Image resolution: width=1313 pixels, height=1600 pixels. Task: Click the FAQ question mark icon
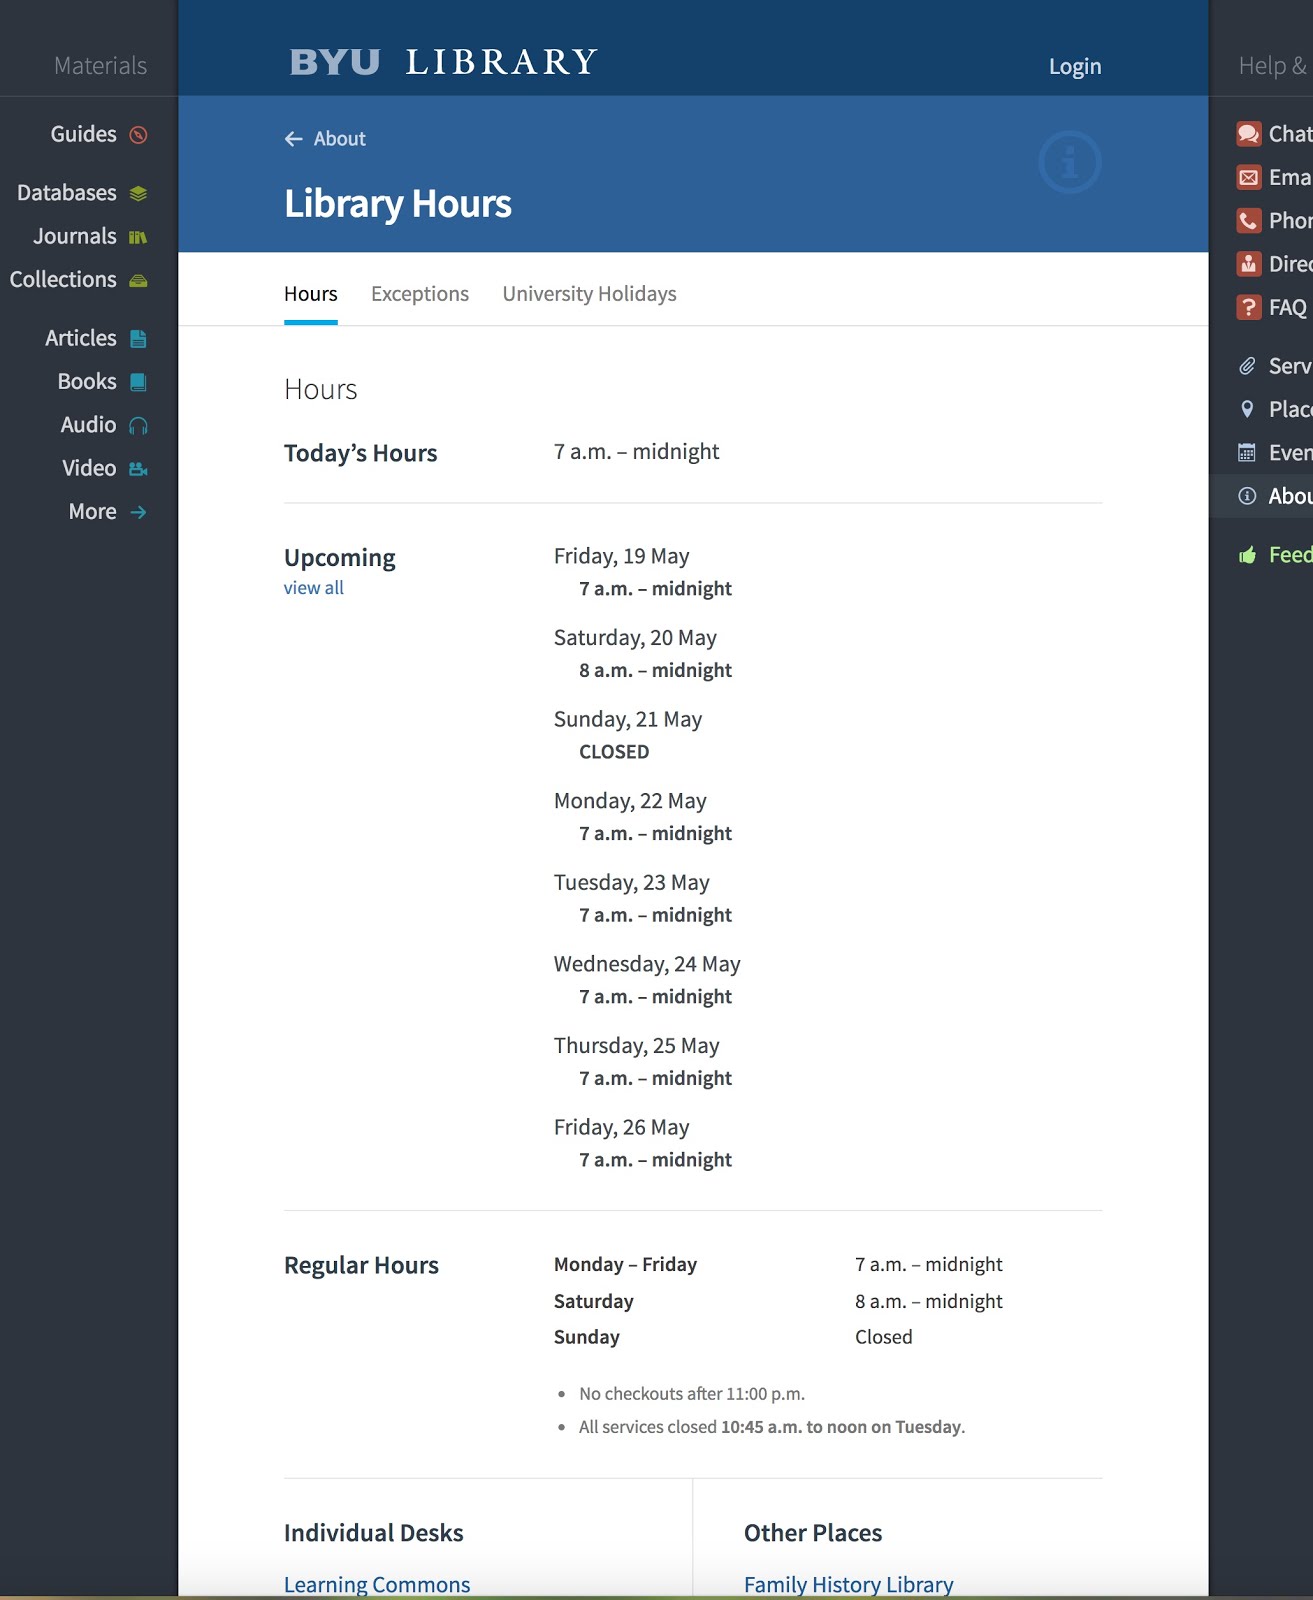click(1248, 307)
